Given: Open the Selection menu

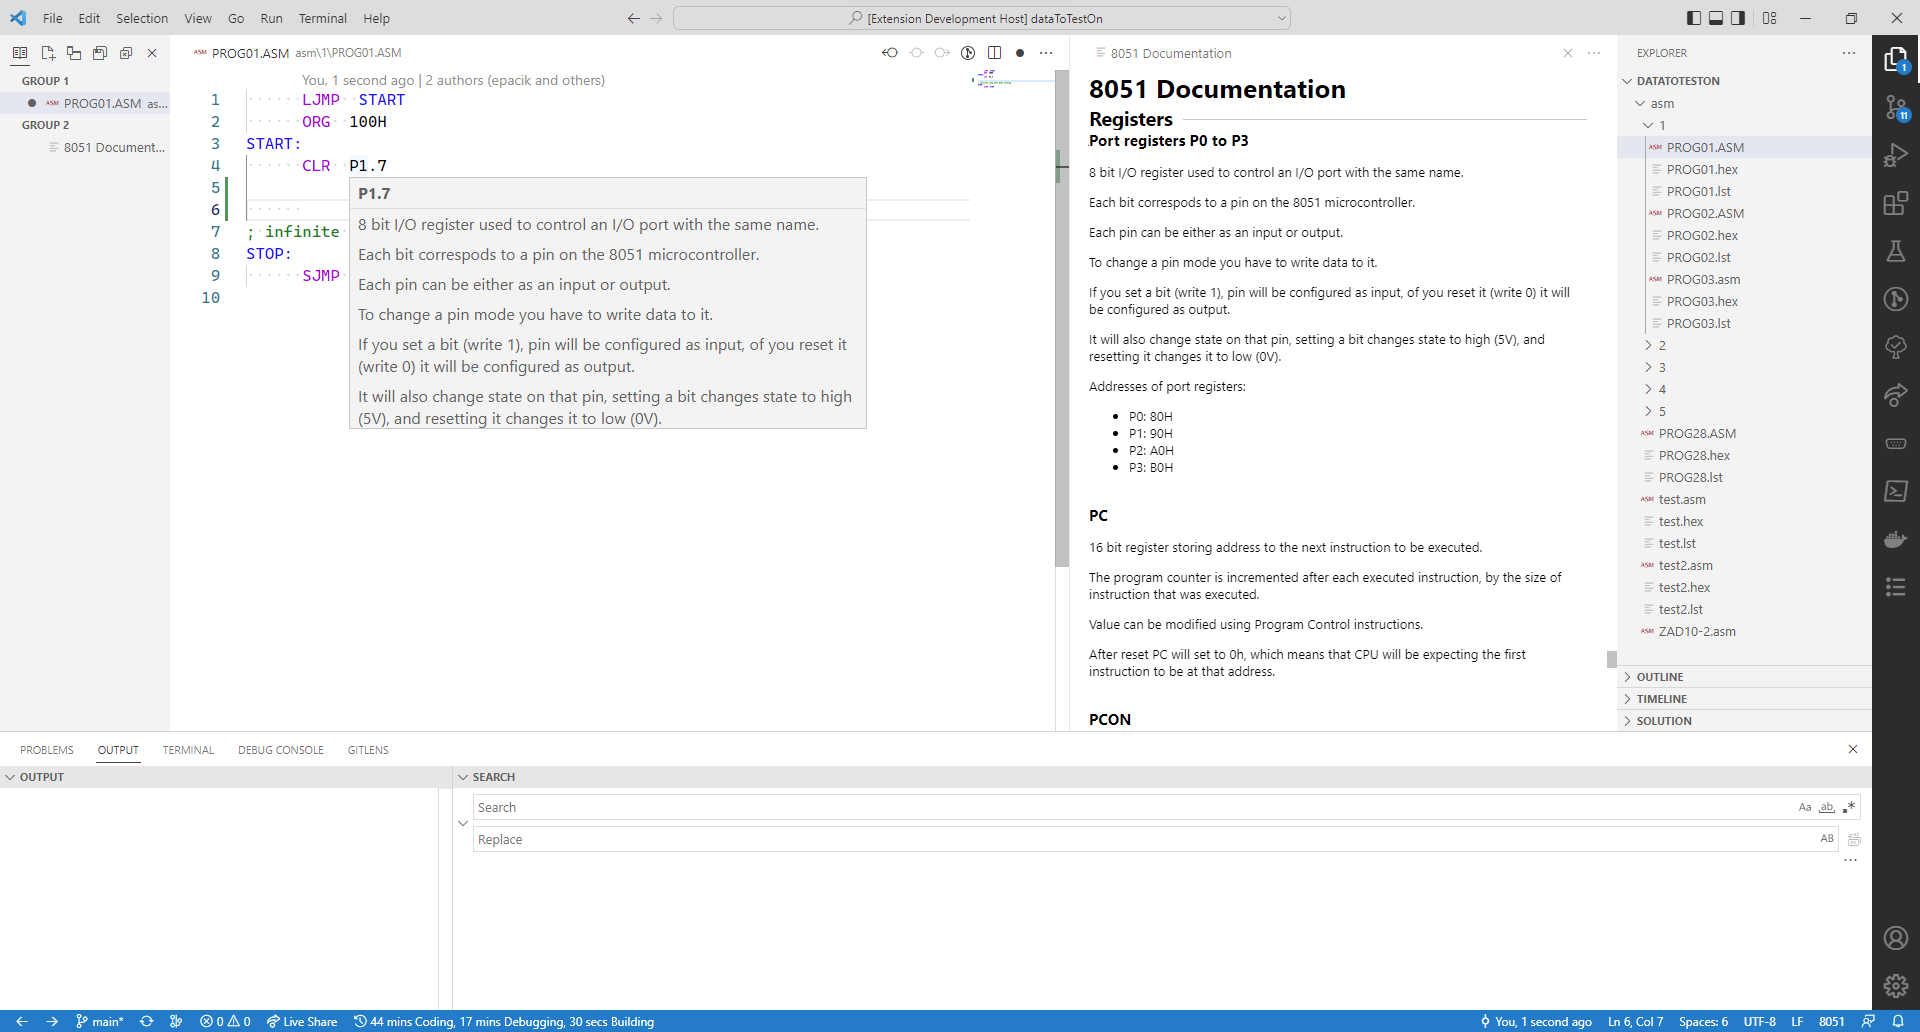Looking at the screenshot, I should (x=142, y=18).
